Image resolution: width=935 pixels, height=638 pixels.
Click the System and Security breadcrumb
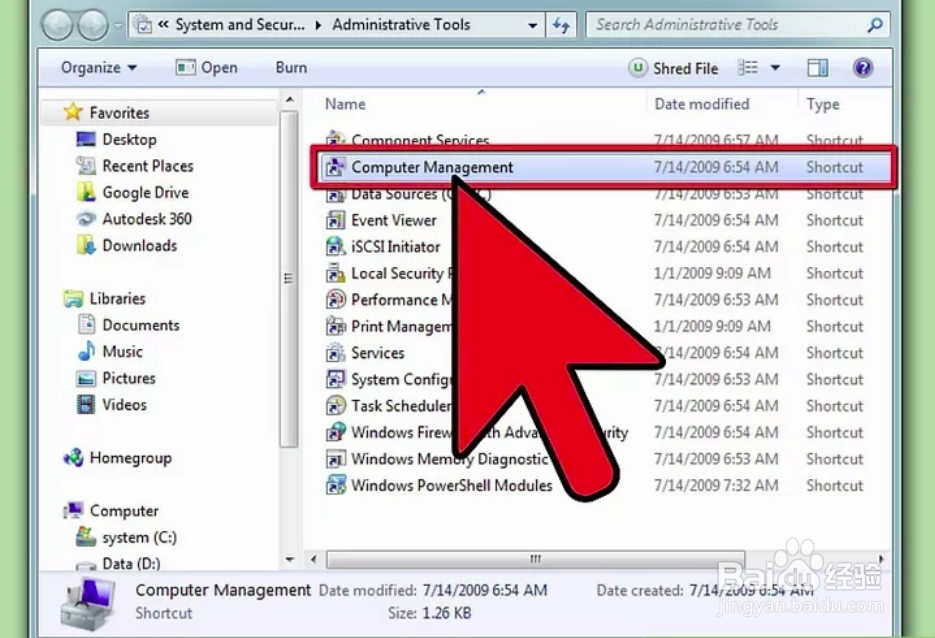click(240, 24)
